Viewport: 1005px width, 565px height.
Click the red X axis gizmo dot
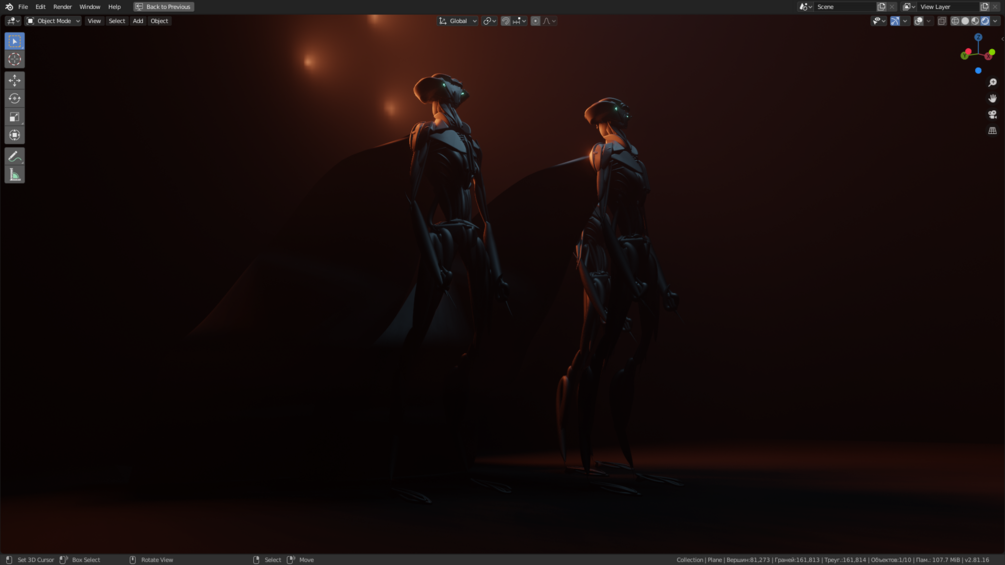(x=988, y=56)
